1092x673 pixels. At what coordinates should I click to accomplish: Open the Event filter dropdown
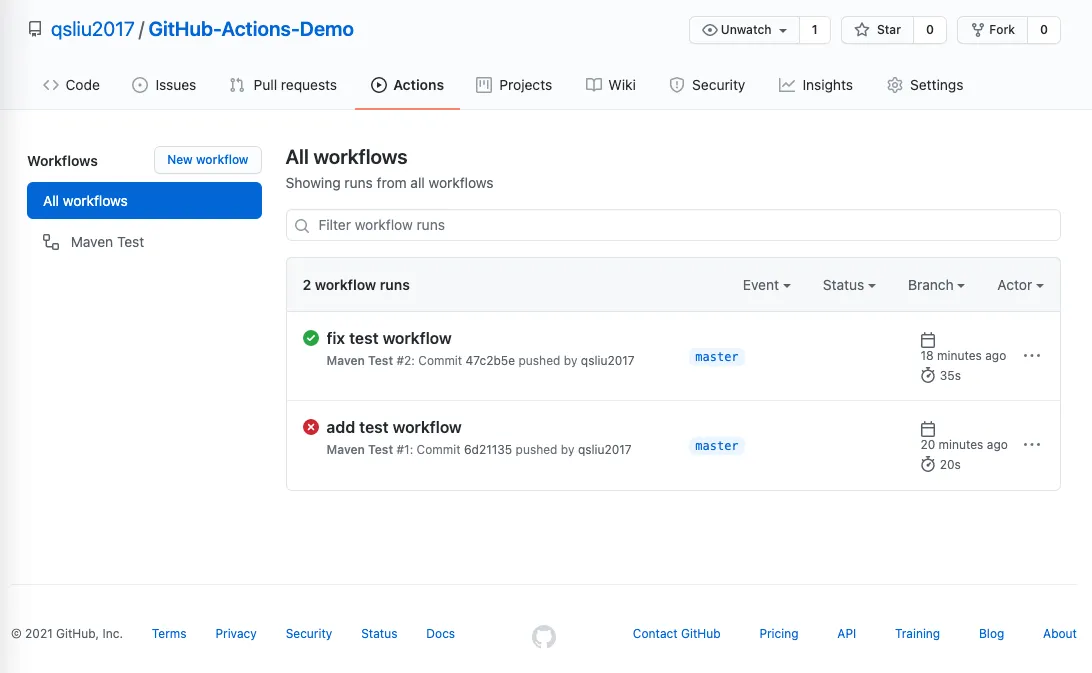tap(766, 285)
